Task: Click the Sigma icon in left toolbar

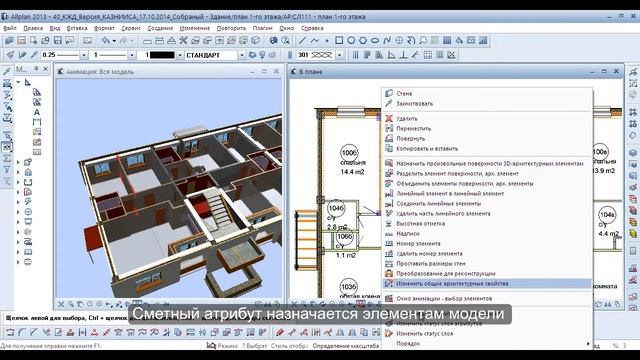Action: point(7,158)
